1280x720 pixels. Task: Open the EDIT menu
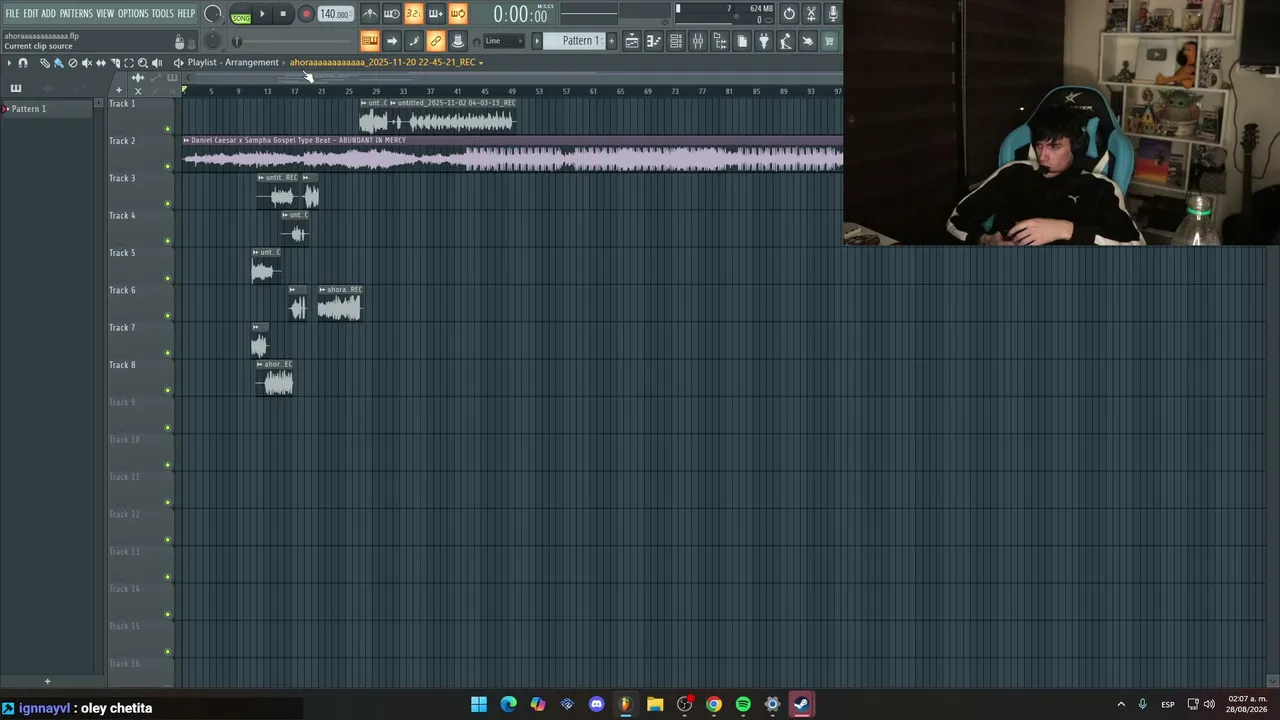(31, 14)
